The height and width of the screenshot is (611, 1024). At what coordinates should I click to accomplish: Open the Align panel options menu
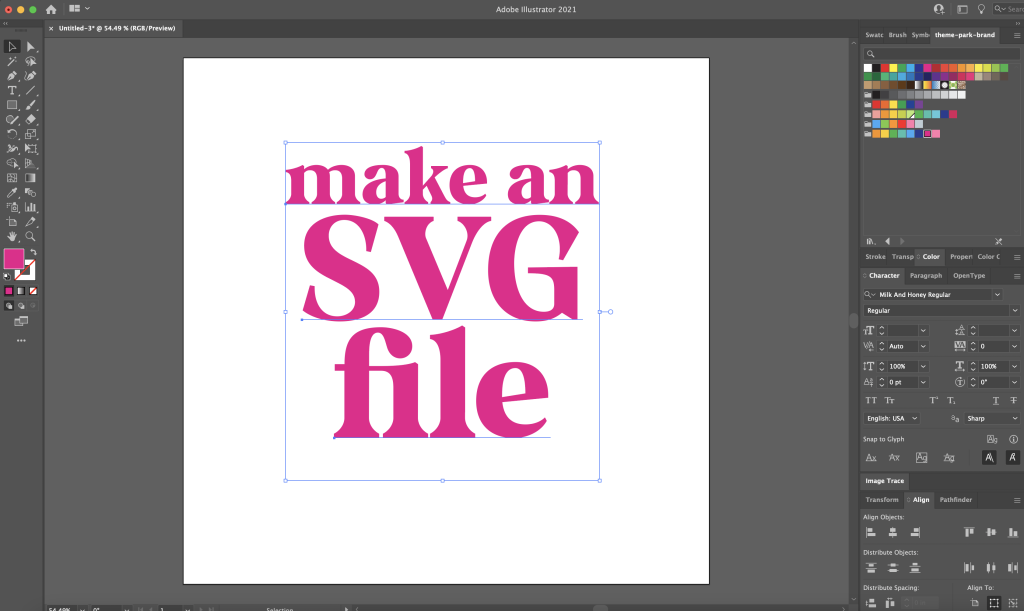1017,501
